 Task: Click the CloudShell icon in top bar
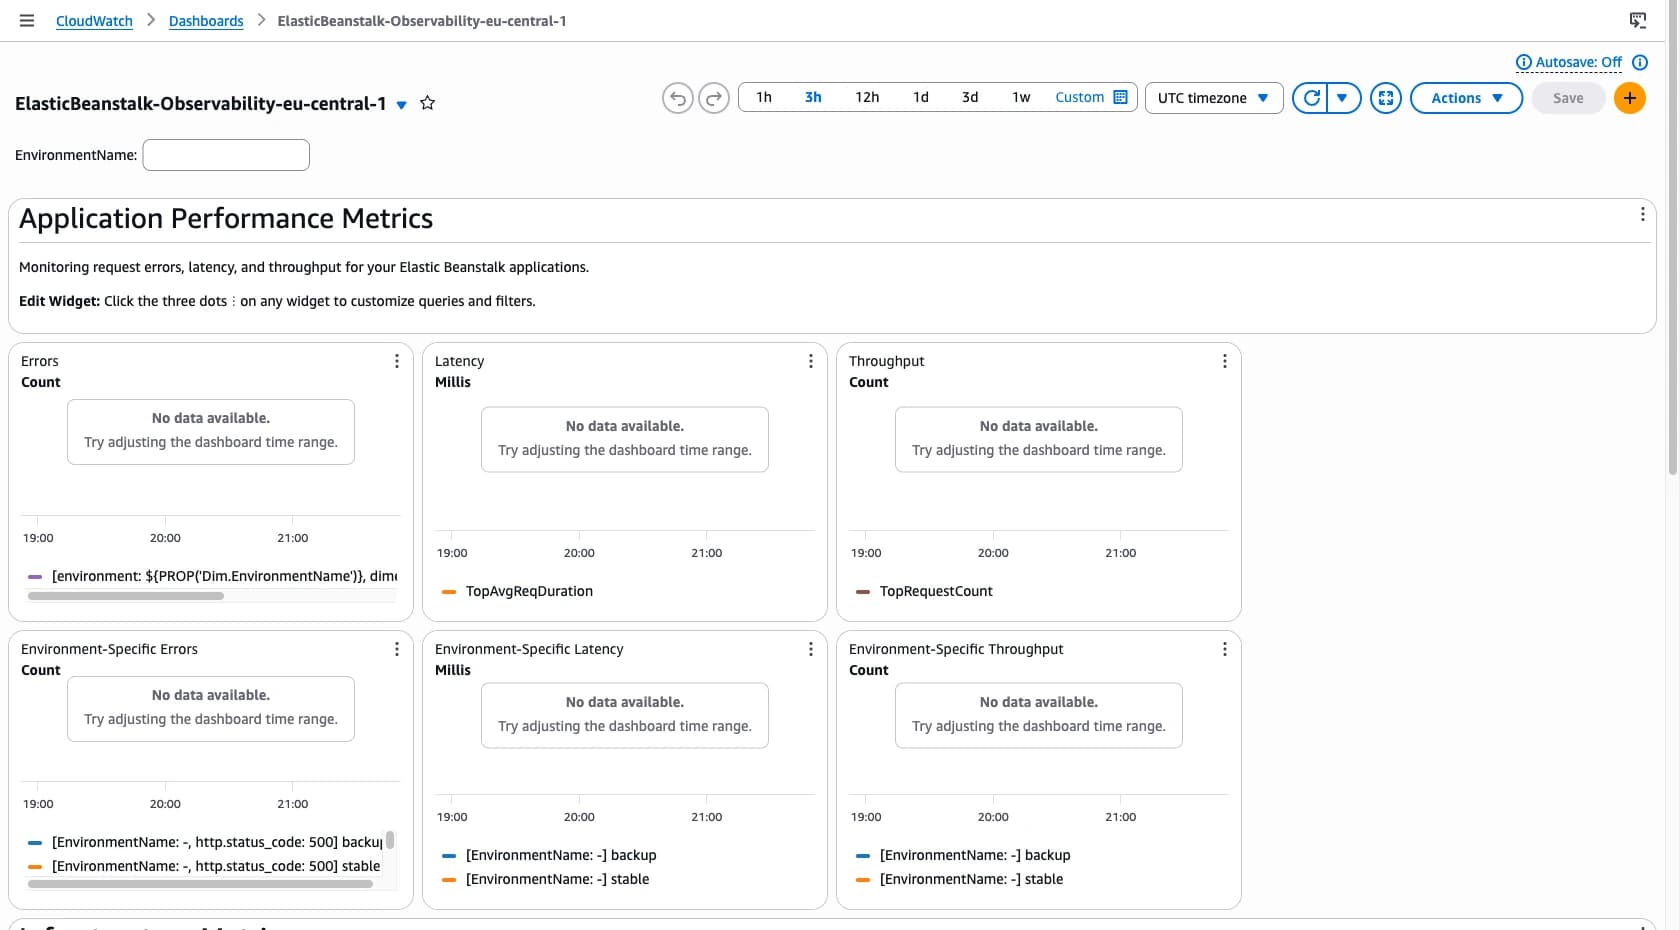click(1638, 20)
